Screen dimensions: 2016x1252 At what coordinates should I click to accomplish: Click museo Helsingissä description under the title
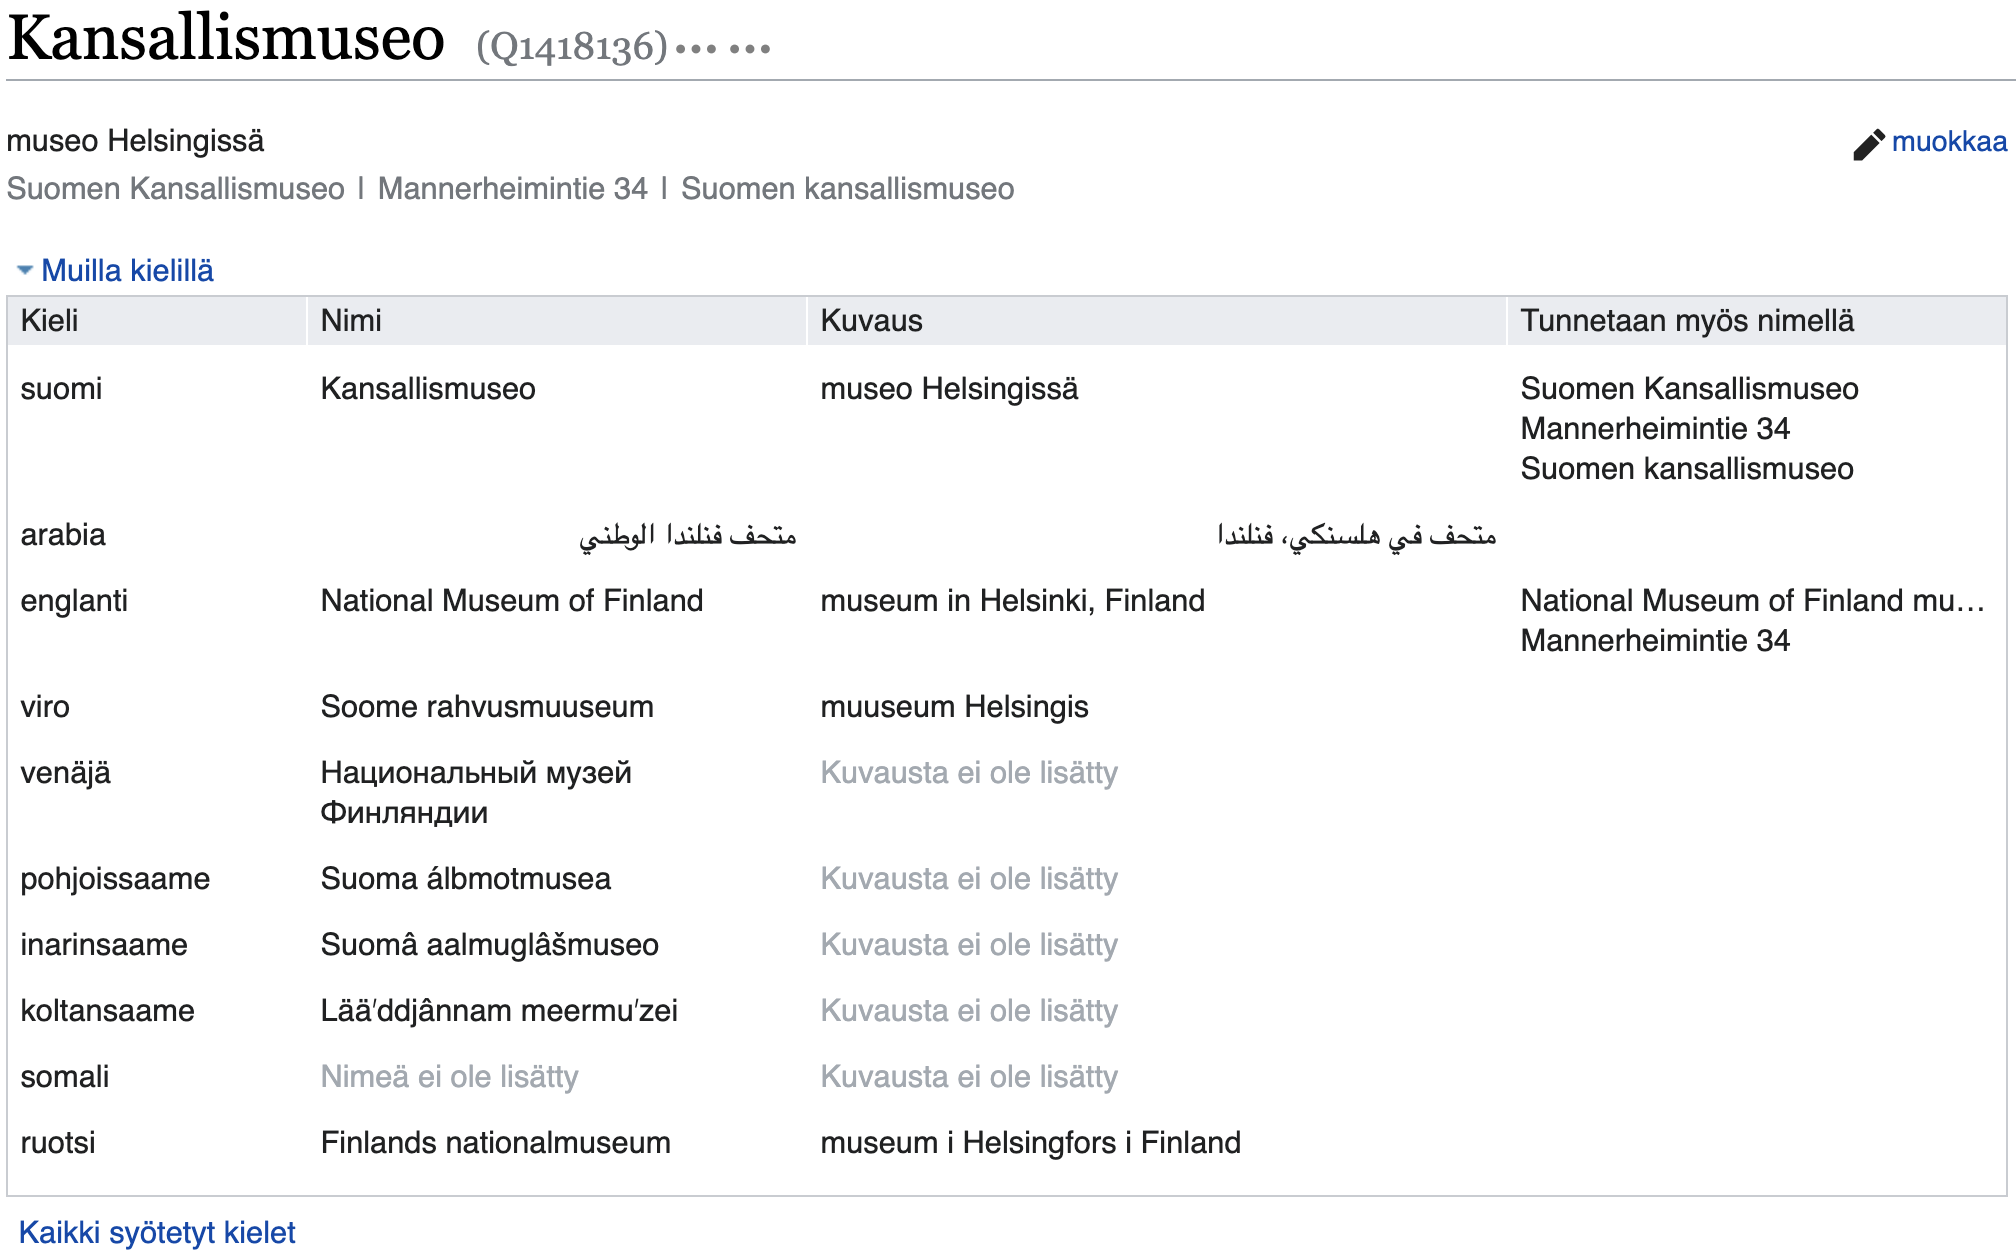136,141
